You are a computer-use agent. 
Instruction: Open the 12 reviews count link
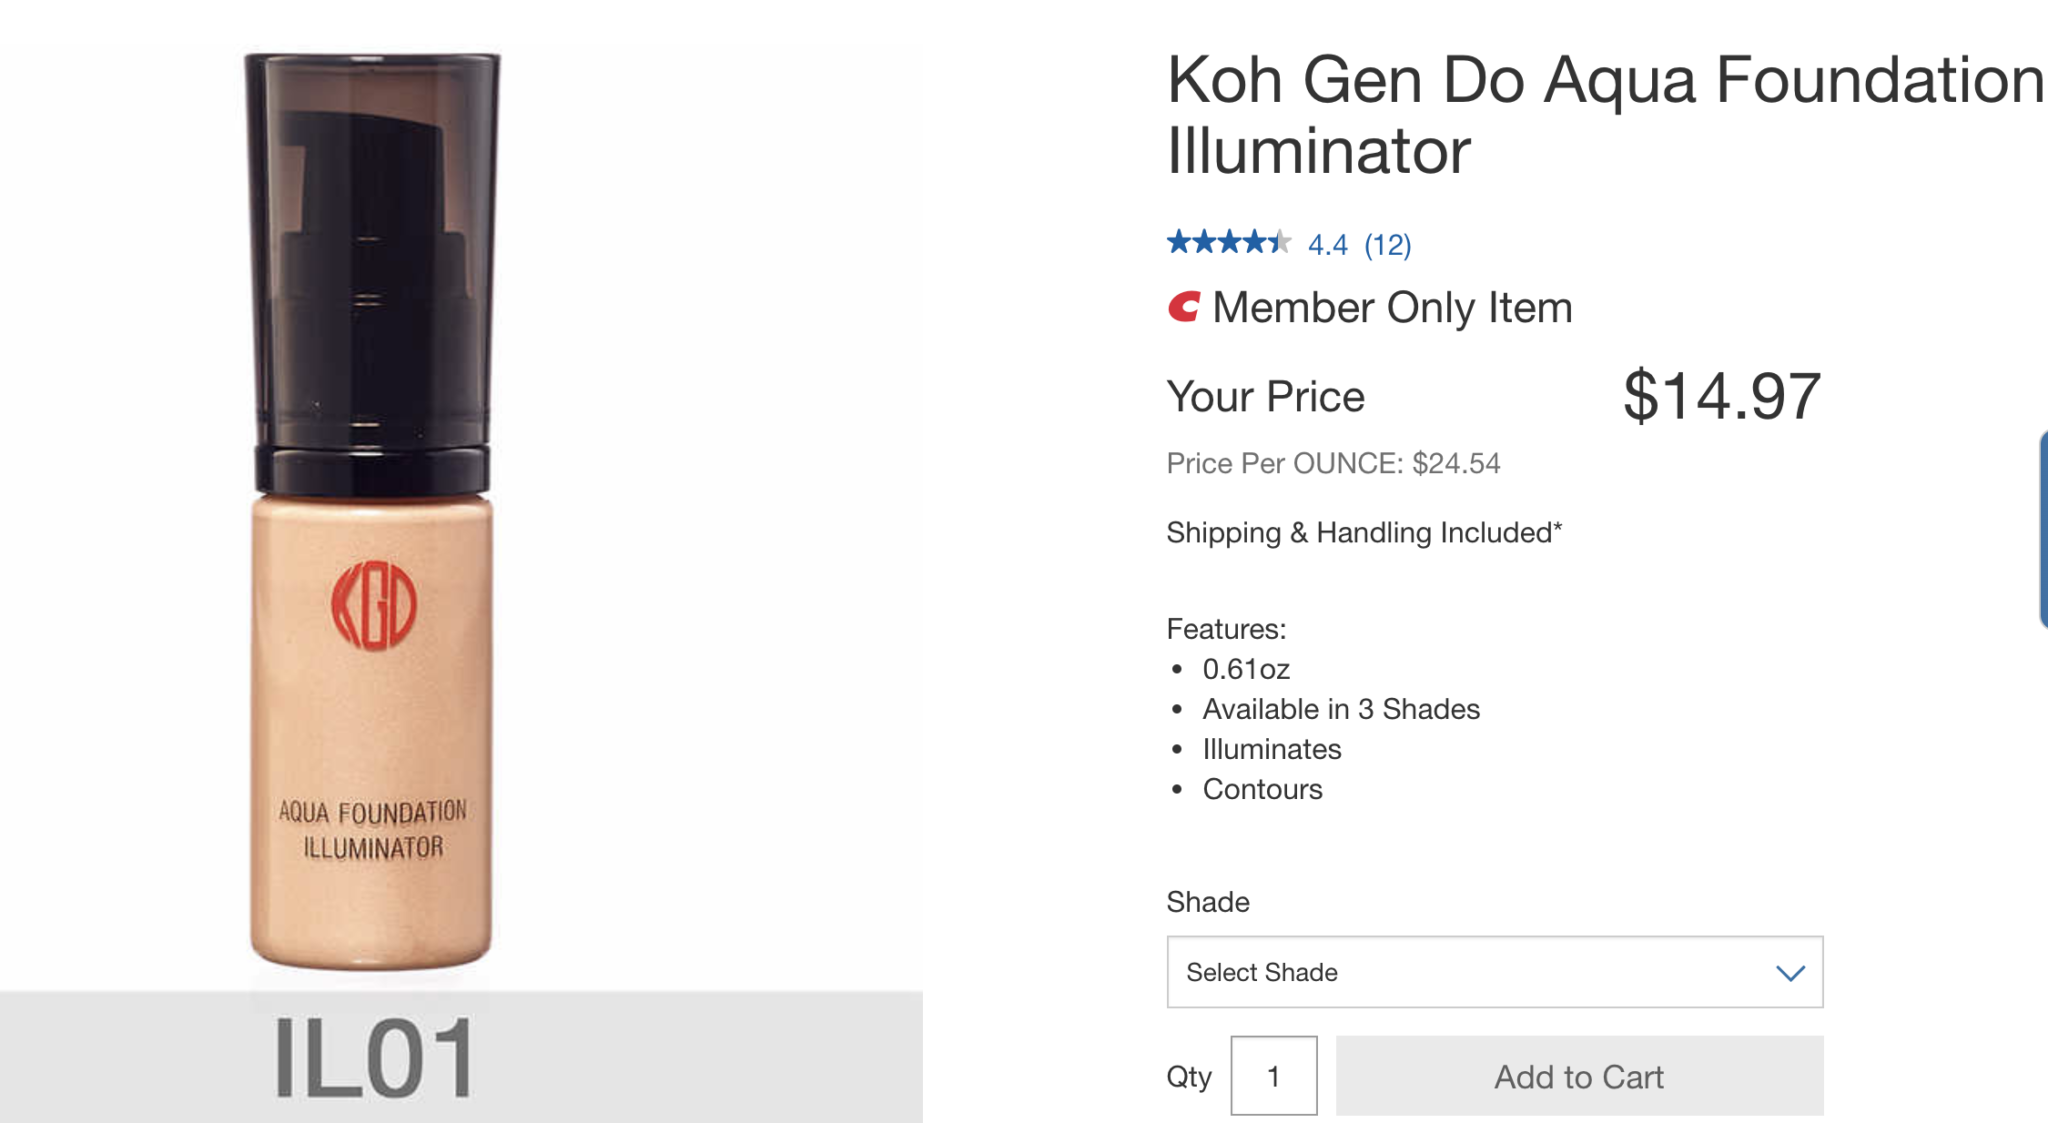[x=1388, y=245]
